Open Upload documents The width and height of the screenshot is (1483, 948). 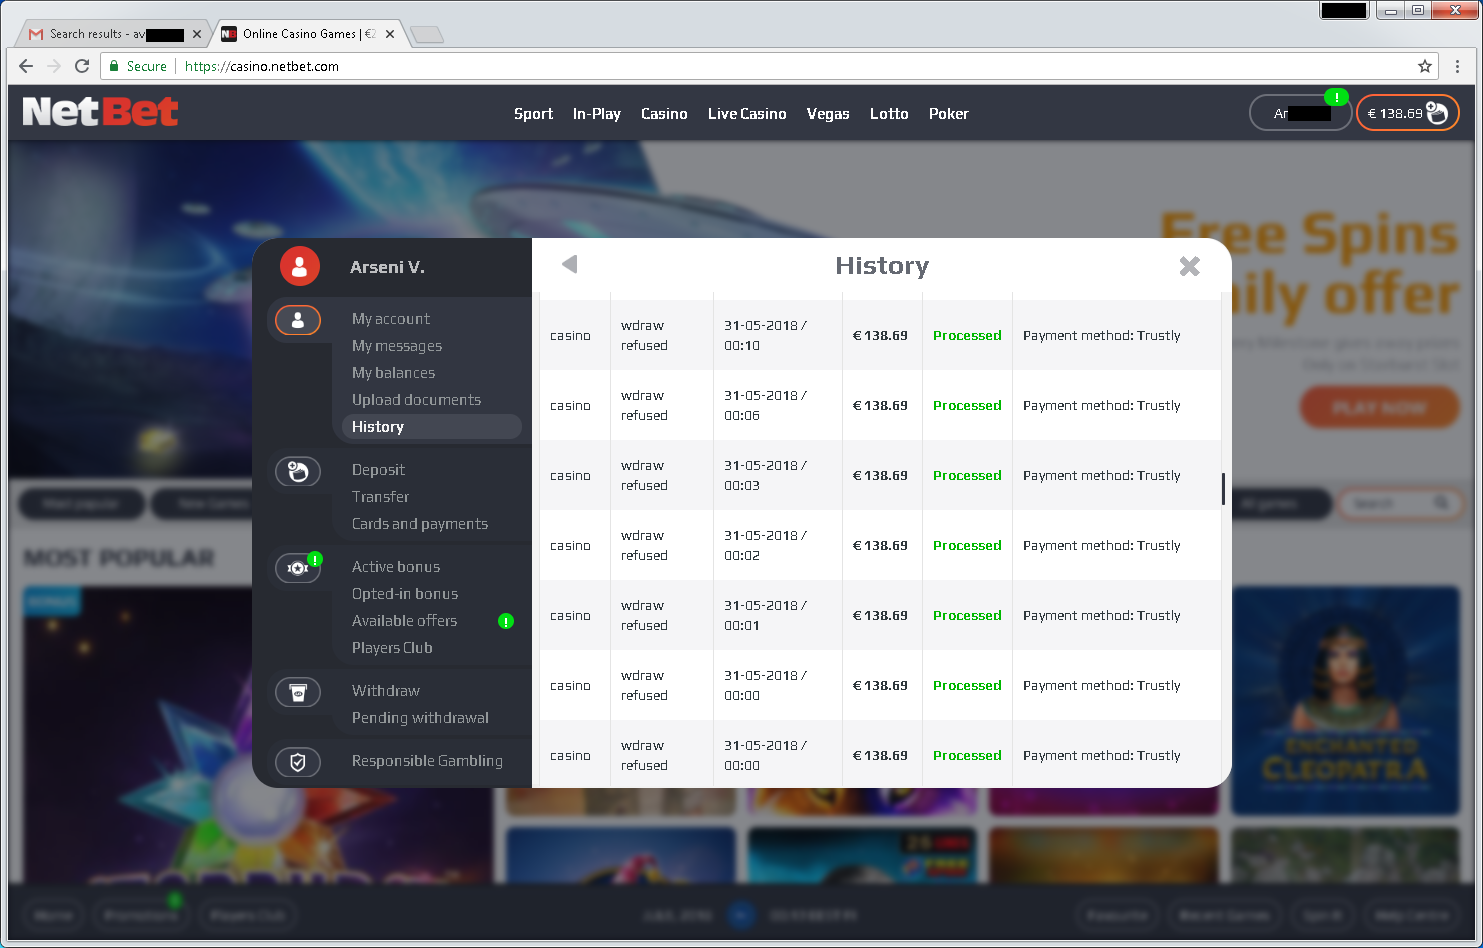point(416,400)
